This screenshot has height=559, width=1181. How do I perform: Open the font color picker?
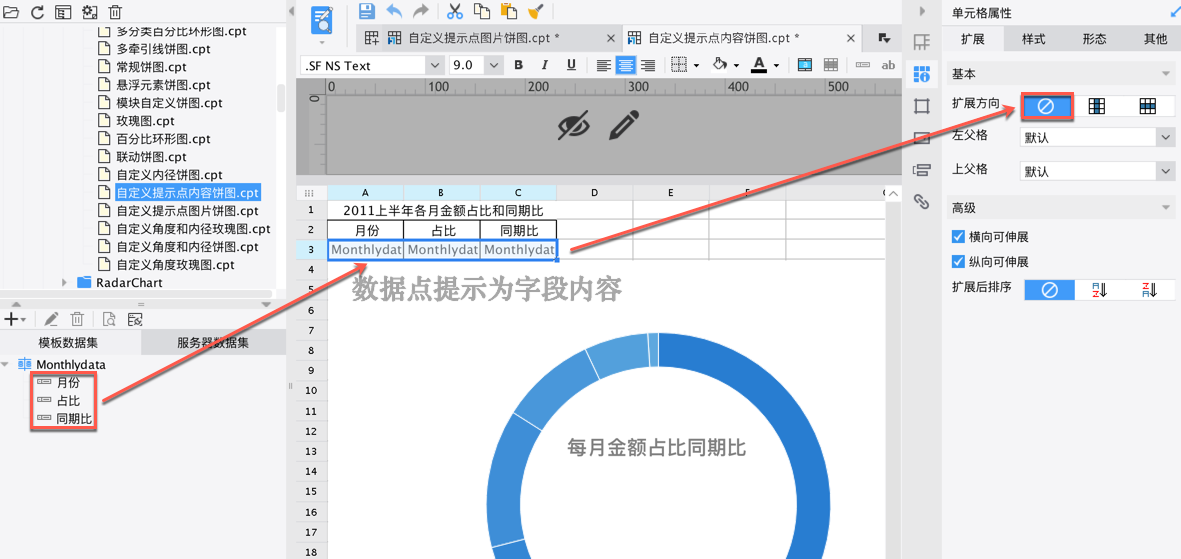[x=760, y=66]
